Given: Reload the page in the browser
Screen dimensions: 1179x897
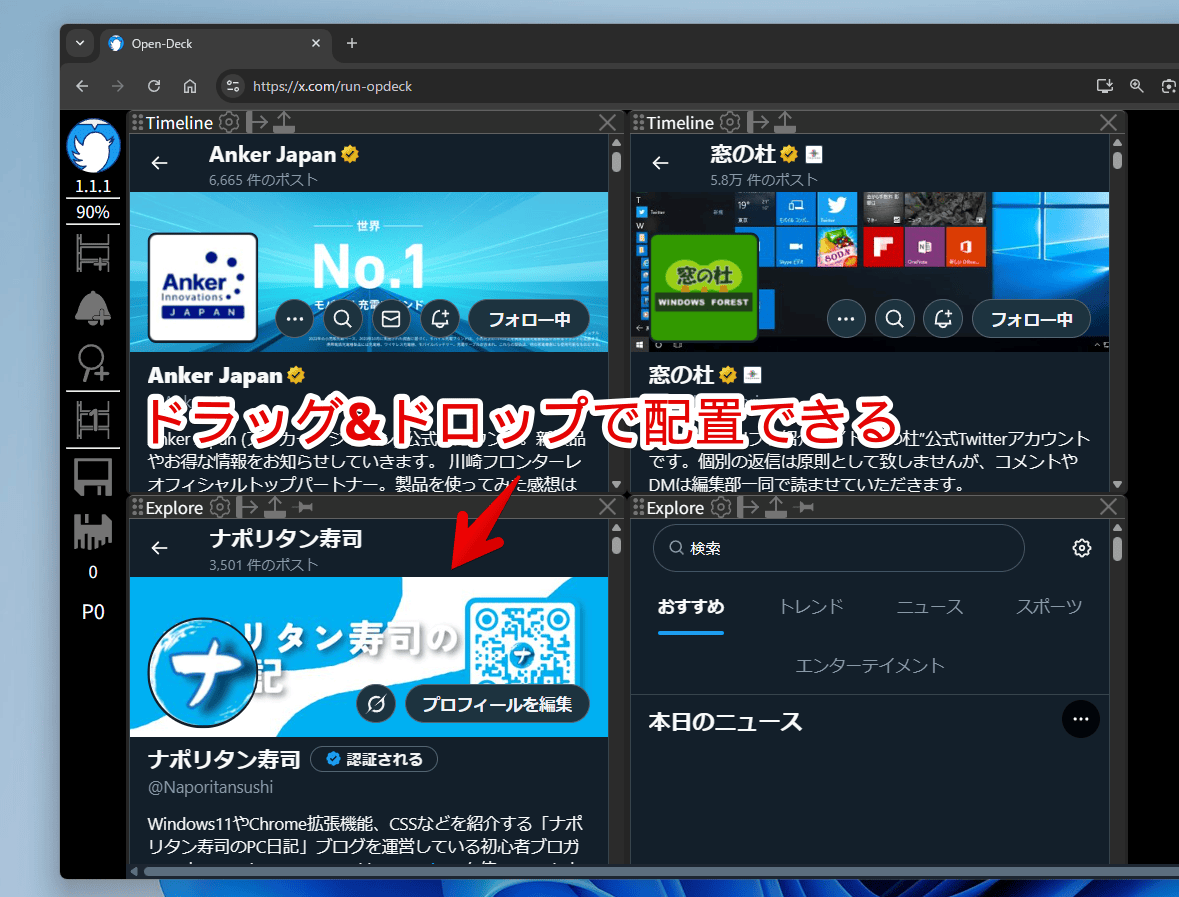Looking at the screenshot, I should coord(154,86).
